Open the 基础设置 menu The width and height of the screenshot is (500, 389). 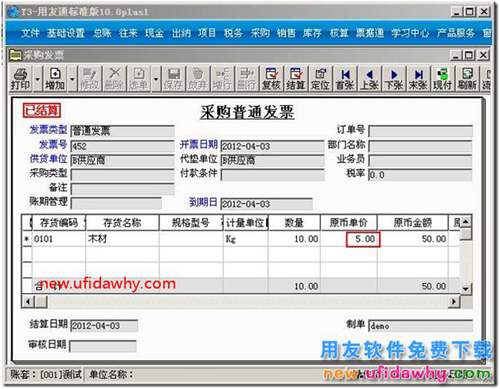coord(66,33)
